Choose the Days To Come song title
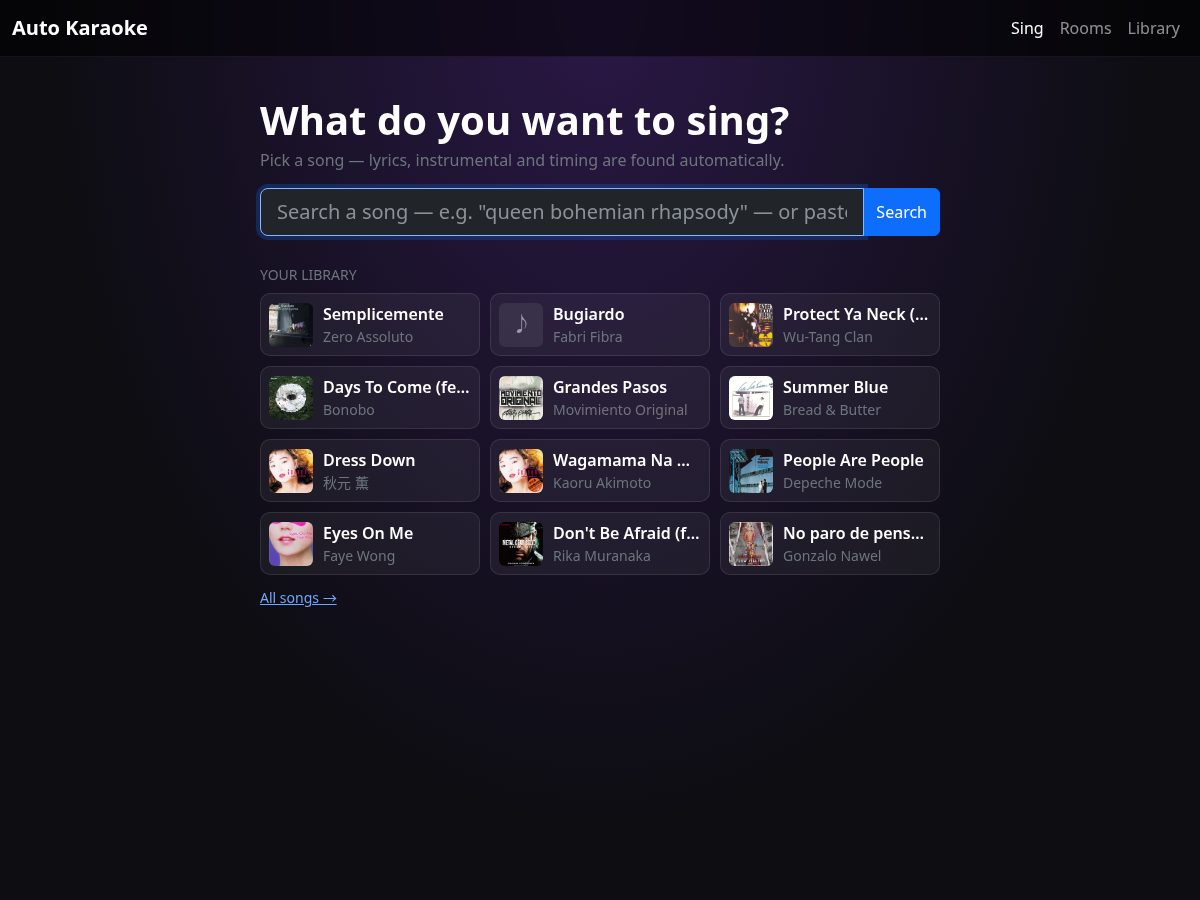Image resolution: width=1200 pixels, height=900 pixels. (x=396, y=387)
